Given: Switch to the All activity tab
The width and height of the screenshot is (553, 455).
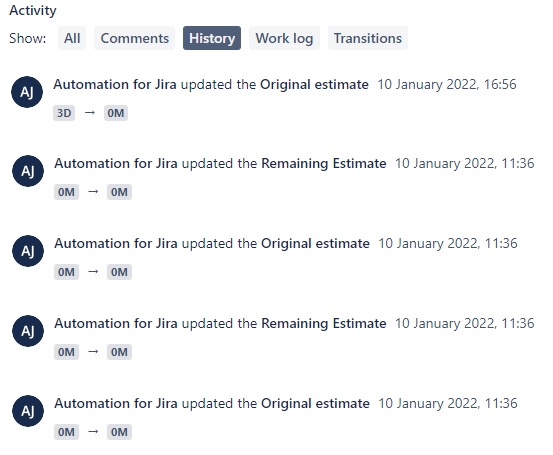Looking at the screenshot, I should pos(72,38).
